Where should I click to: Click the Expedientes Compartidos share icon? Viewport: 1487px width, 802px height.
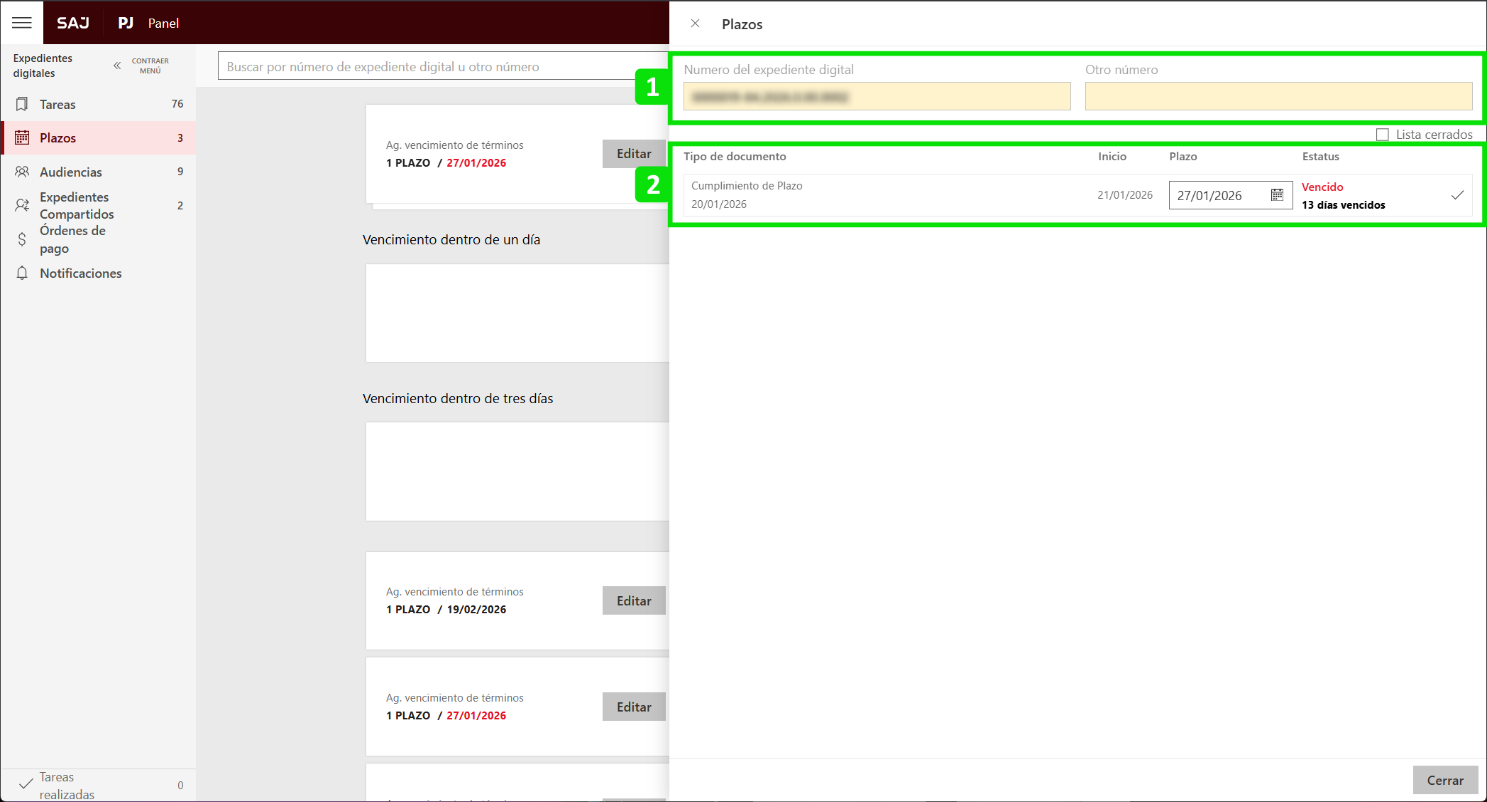pos(22,206)
